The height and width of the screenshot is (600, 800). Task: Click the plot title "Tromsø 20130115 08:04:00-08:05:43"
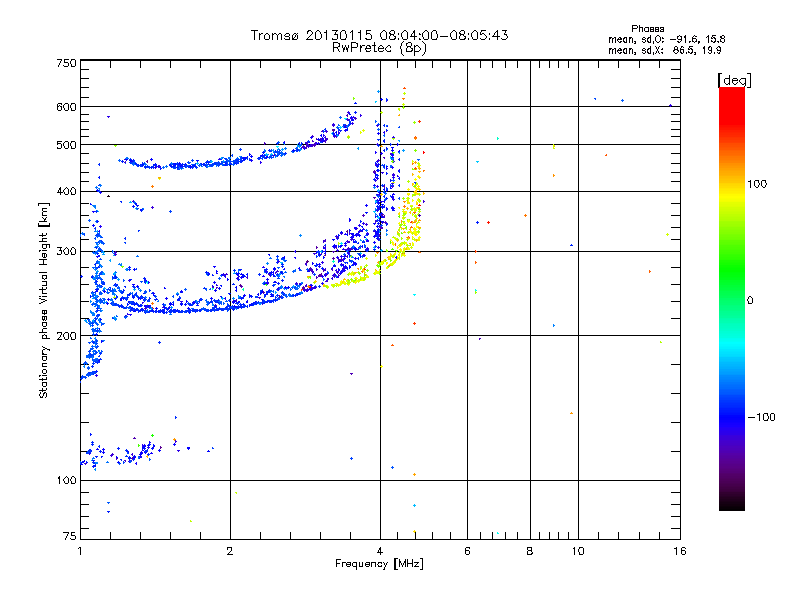[x=379, y=35]
